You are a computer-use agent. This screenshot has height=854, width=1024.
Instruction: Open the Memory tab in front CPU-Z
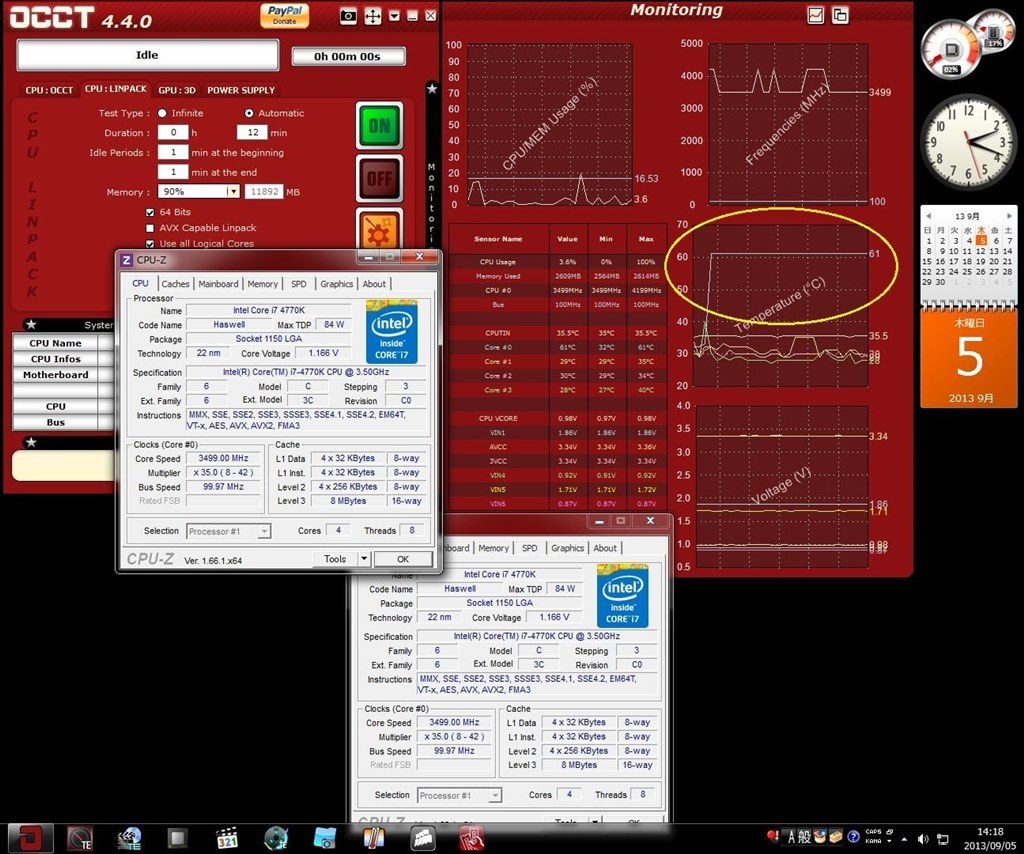(263, 284)
